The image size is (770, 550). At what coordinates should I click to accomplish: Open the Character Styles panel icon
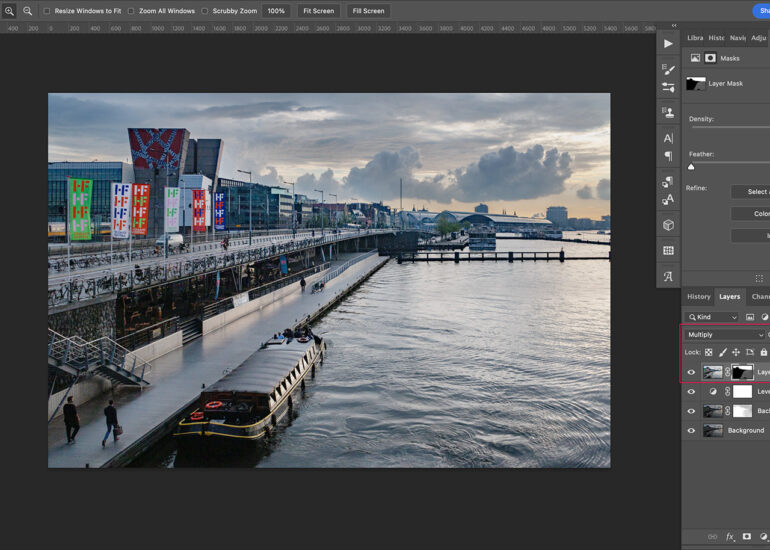[668, 199]
